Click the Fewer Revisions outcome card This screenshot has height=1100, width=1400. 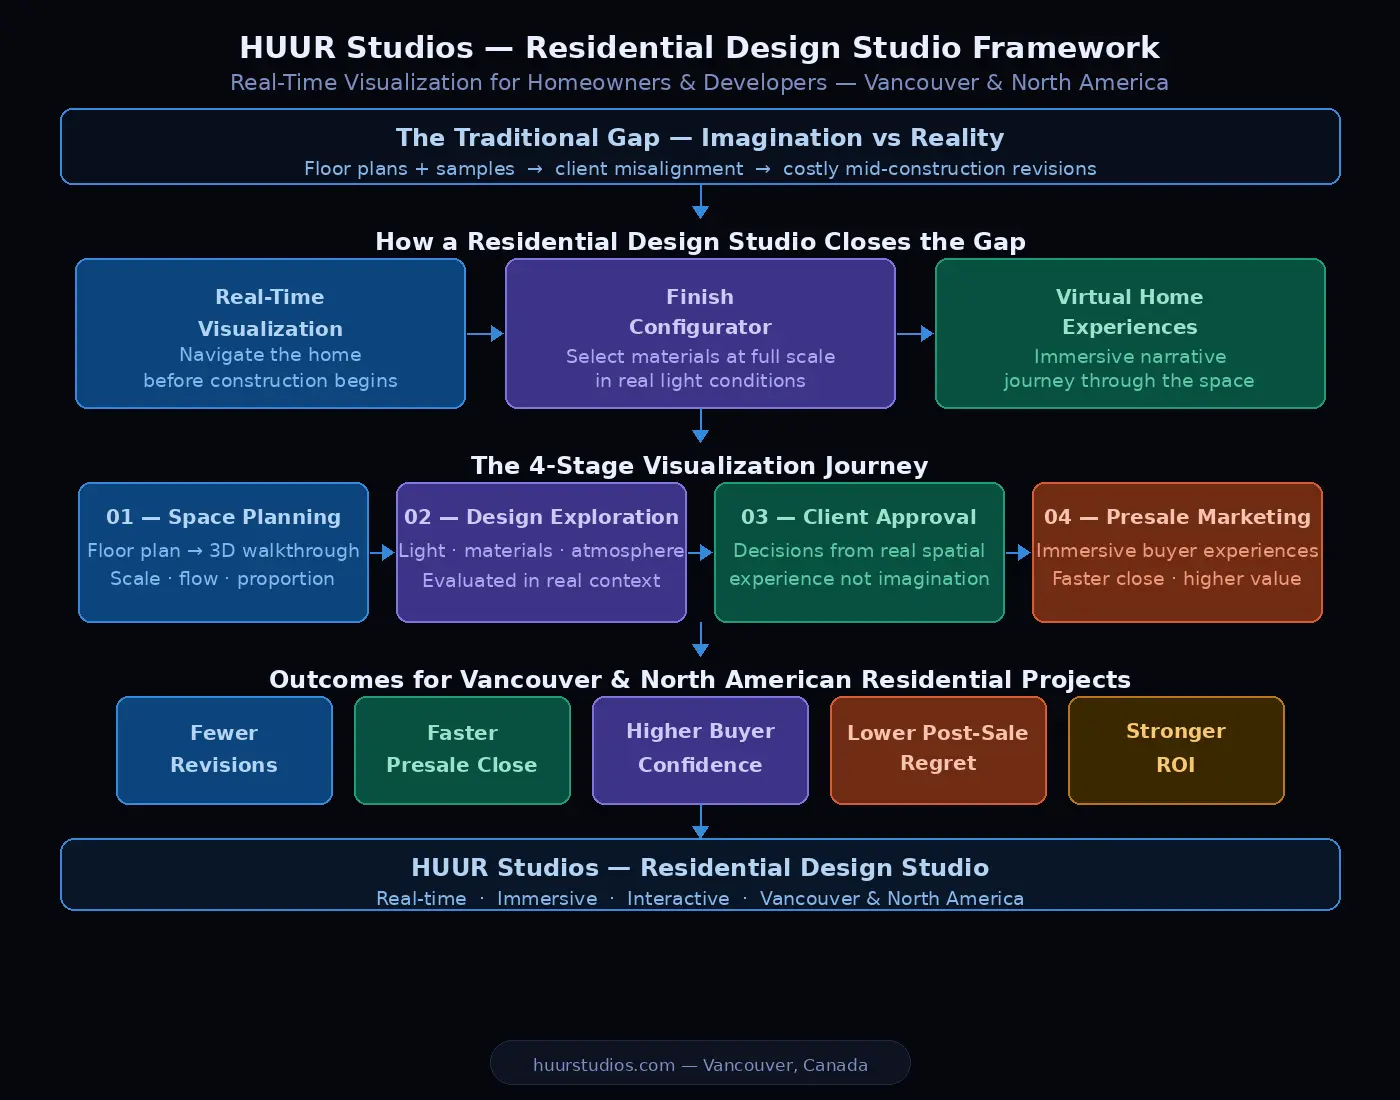click(x=224, y=750)
